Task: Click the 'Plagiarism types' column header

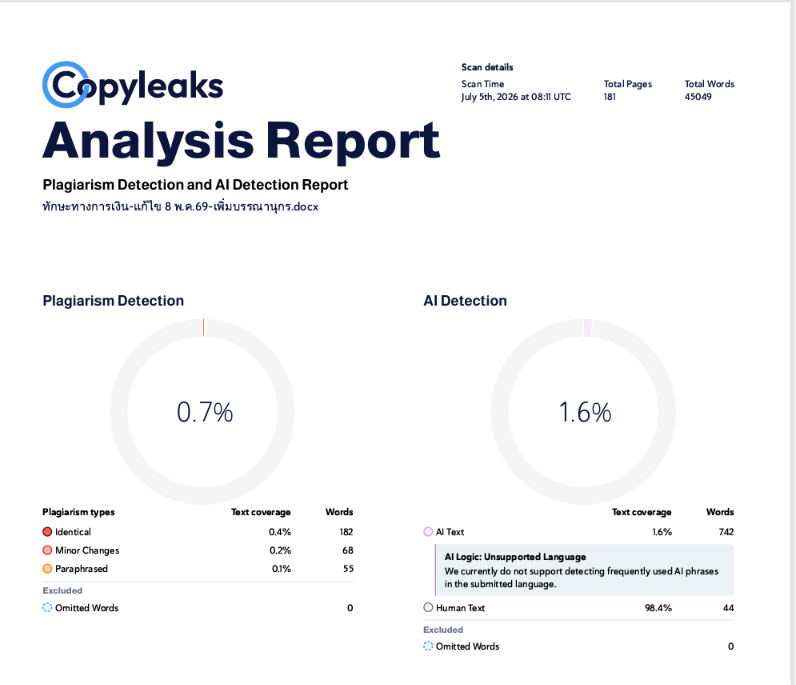Action: [x=78, y=512]
